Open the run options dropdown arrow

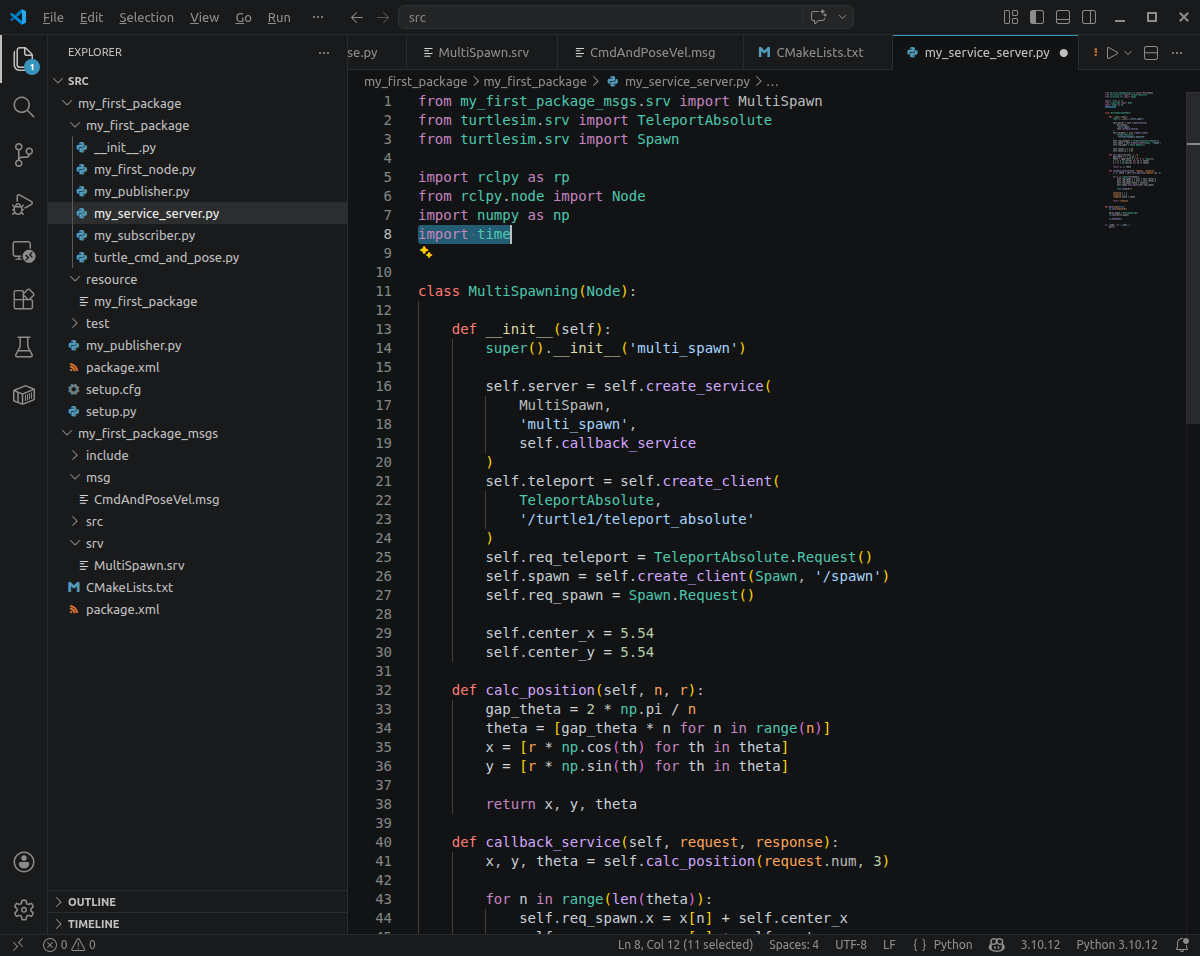tap(1128, 53)
